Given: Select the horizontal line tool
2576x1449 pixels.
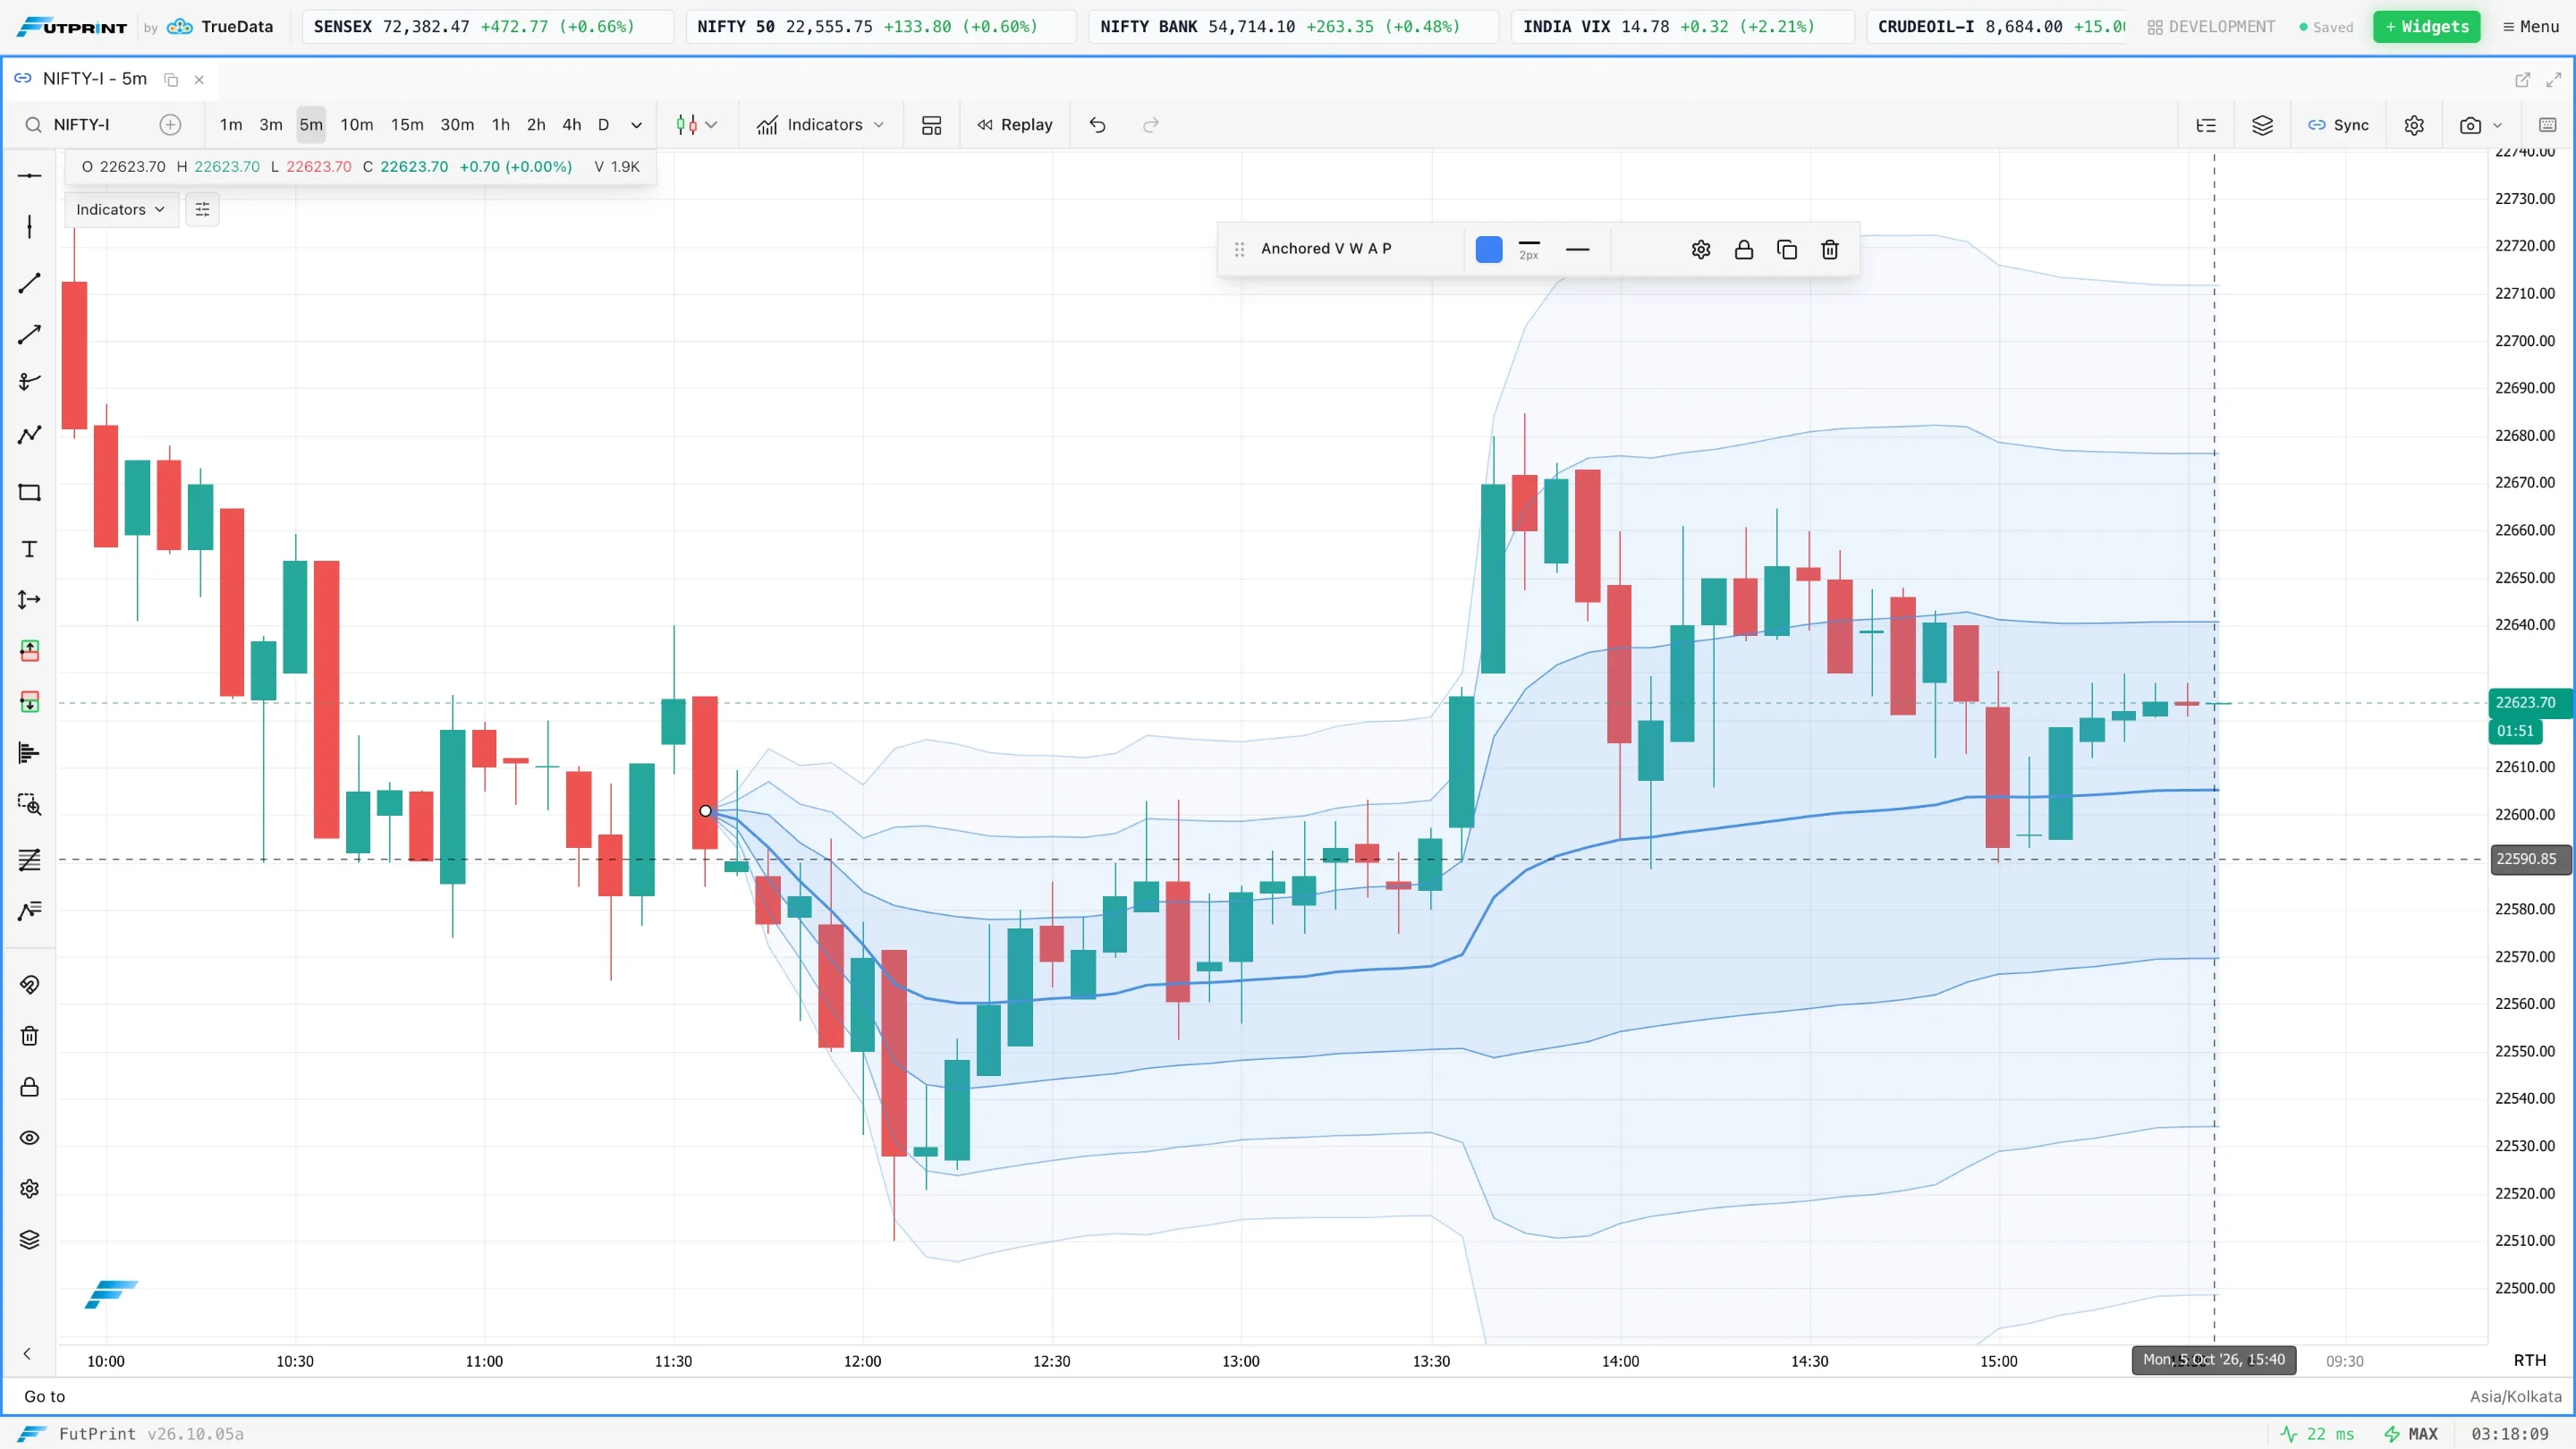Looking at the screenshot, I should pyautogui.click(x=29, y=175).
